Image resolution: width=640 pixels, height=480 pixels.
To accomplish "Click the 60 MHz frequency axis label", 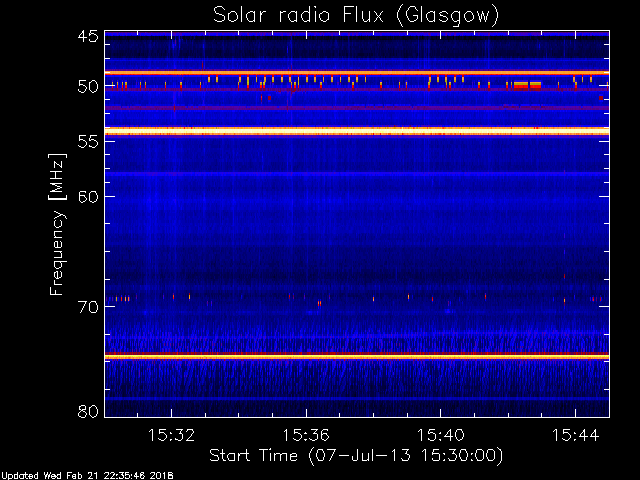I will pos(88,197).
